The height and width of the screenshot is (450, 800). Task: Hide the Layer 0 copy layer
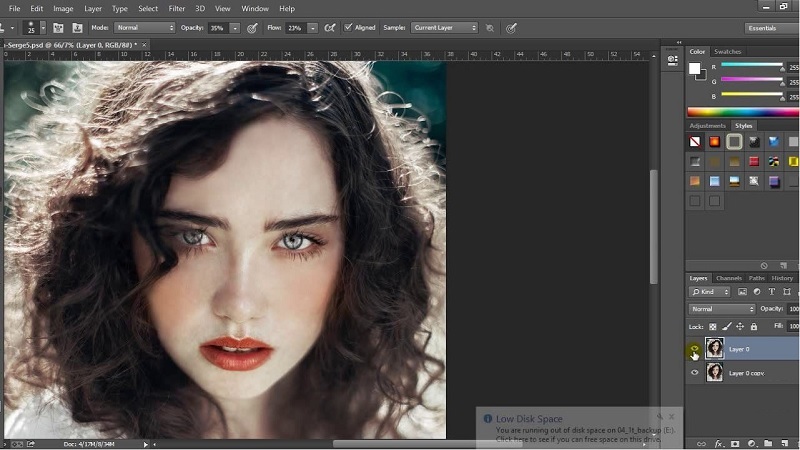694,373
